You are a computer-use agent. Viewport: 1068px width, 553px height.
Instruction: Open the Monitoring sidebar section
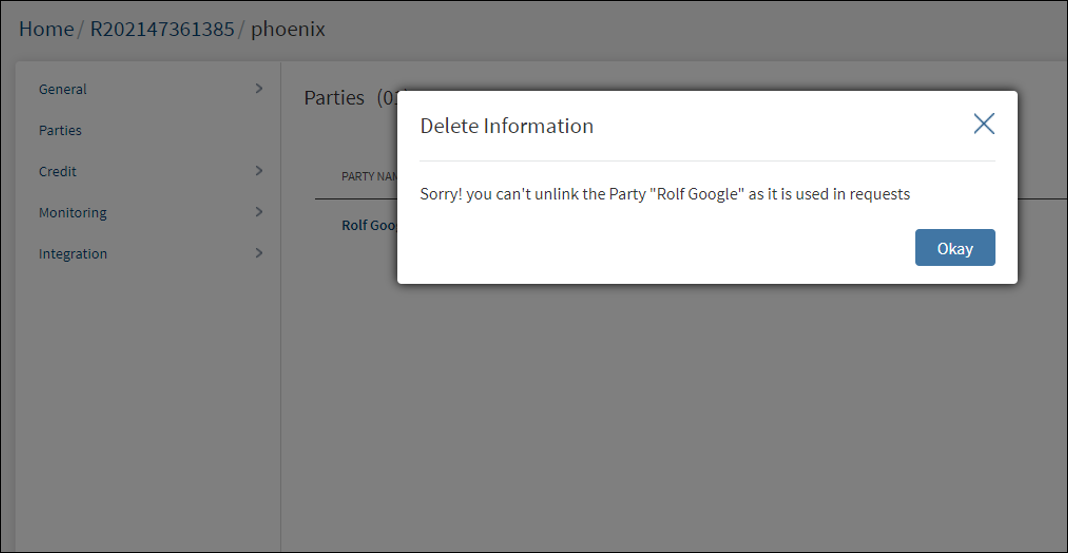pos(73,212)
